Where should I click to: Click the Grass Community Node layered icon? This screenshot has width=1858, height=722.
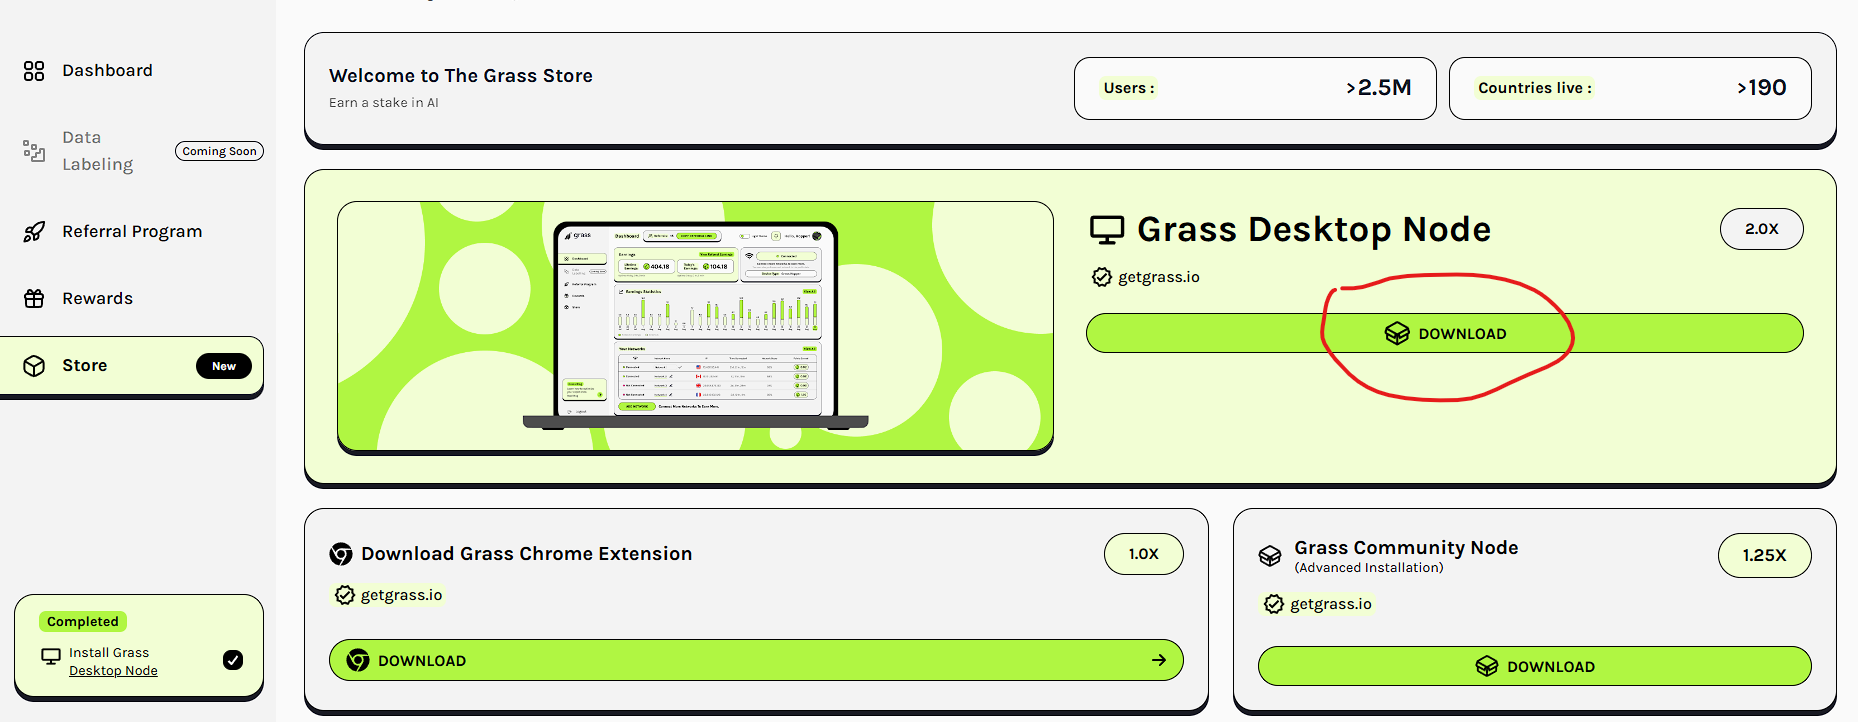click(1270, 556)
